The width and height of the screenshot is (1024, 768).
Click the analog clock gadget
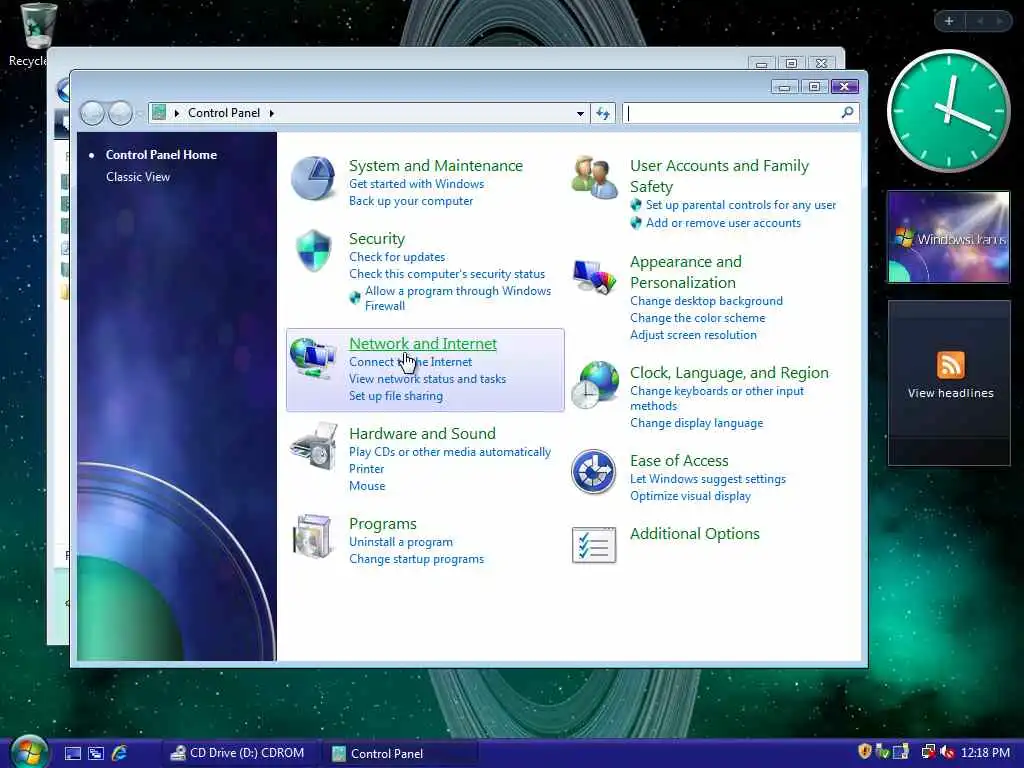point(948,111)
